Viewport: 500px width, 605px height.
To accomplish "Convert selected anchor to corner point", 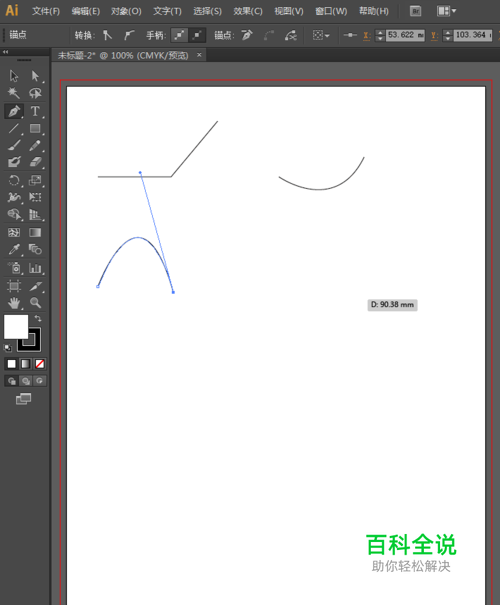I will click(107, 35).
